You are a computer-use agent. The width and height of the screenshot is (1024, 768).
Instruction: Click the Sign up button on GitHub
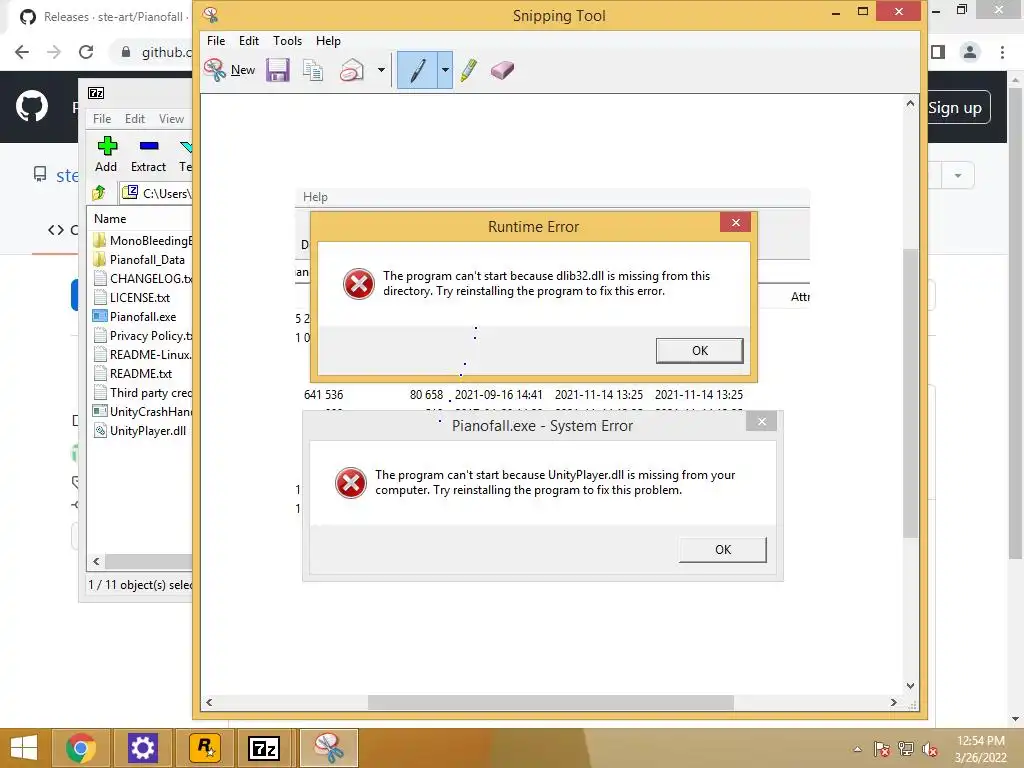point(955,108)
